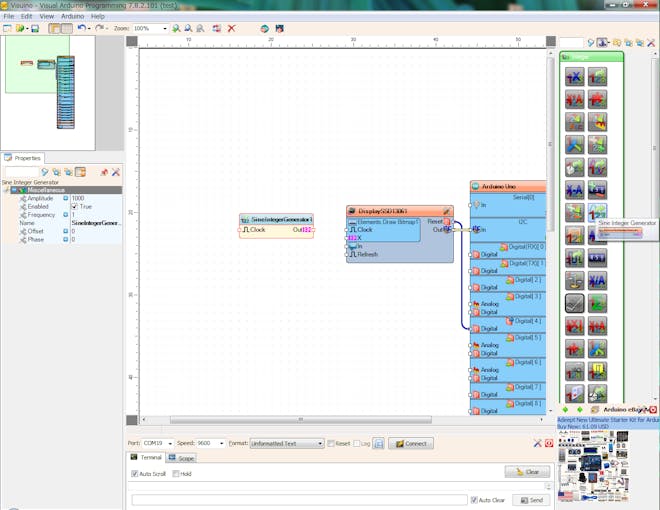This screenshot has width=660, height=510.
Task: Click the Zoom out magnifier icon
Action: [x=188, y=28]
